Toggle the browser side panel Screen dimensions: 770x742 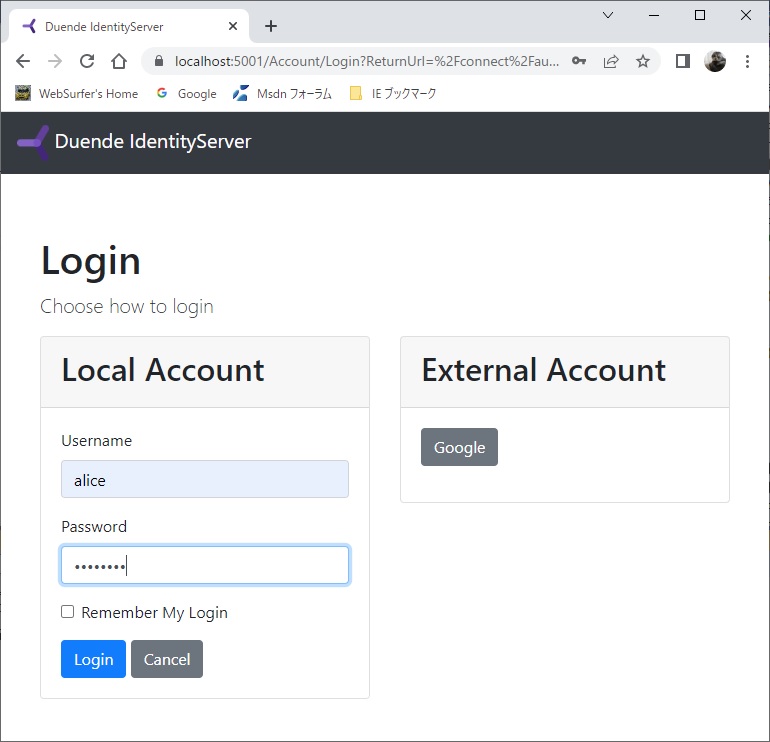point(683,61)
